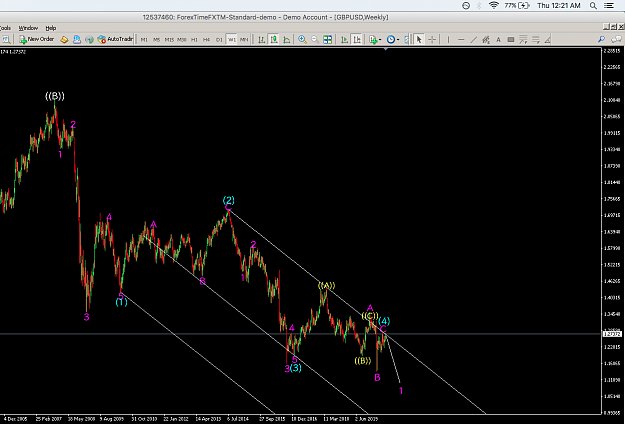Select the yellow ((A)) wave label

point(326,285)
